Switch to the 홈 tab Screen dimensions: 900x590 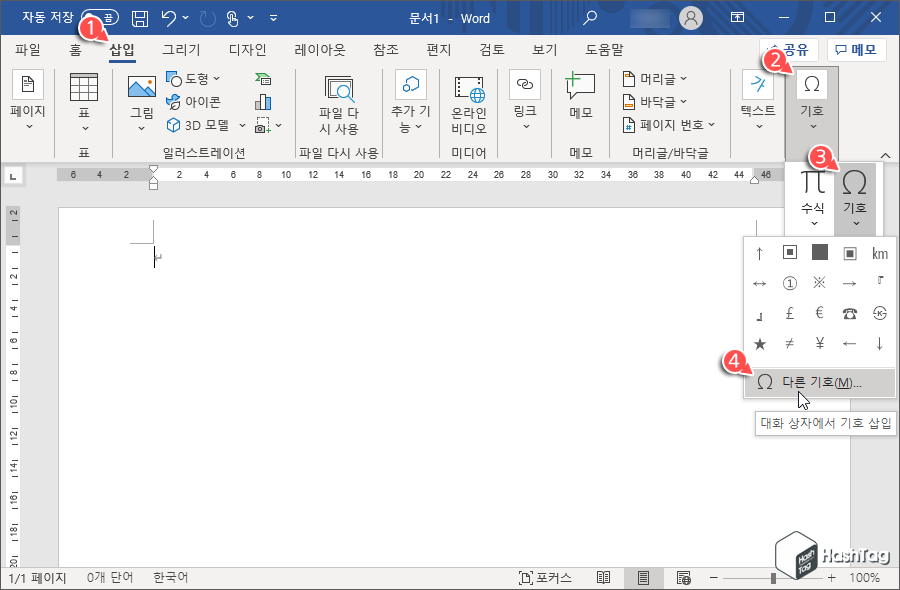[x=75, y=49]
